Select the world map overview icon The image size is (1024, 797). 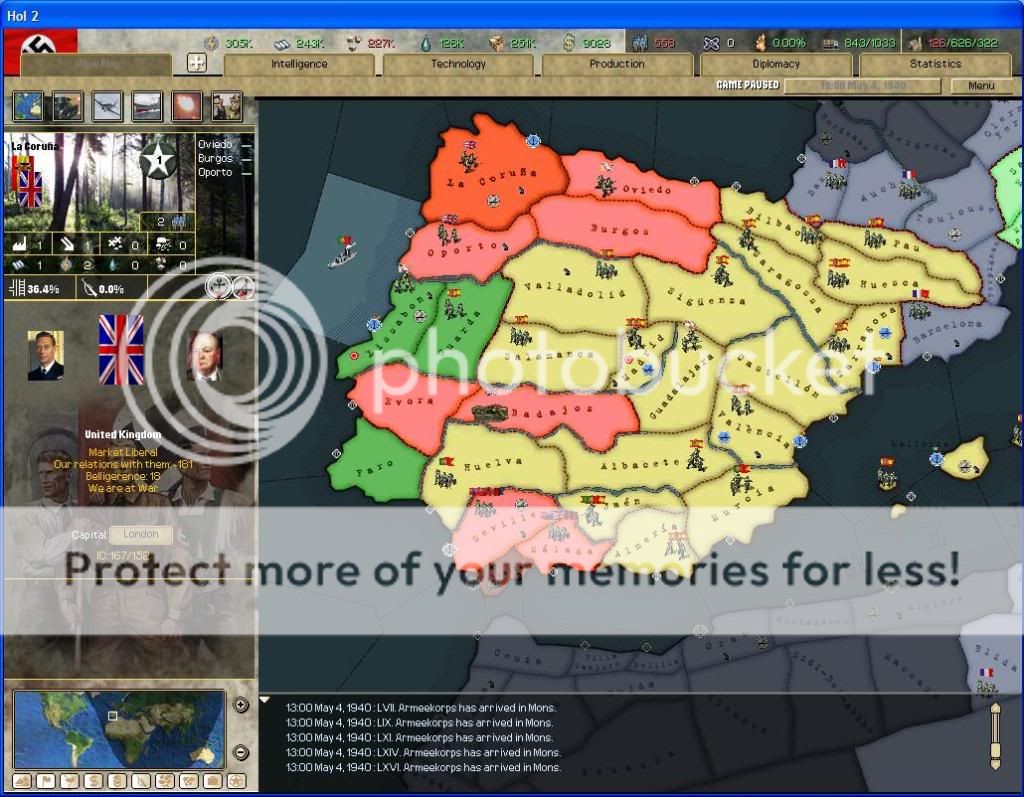pos(28,106)
